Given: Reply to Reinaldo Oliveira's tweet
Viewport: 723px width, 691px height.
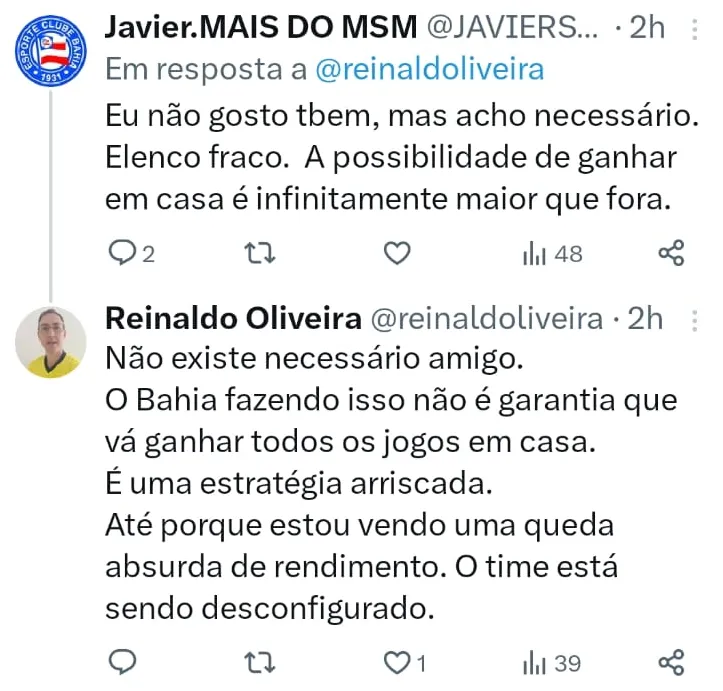Looking at the screenshot, I should [121, 662].
